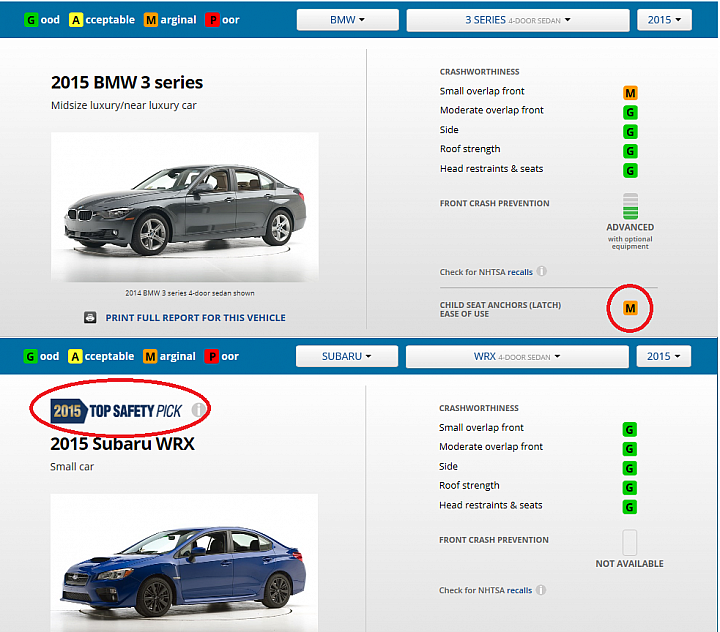The height and width of the screenshot is (632, 720).
Task: Click BMW Small overlap front Marginal rating icon
Action: coord(630,93)
